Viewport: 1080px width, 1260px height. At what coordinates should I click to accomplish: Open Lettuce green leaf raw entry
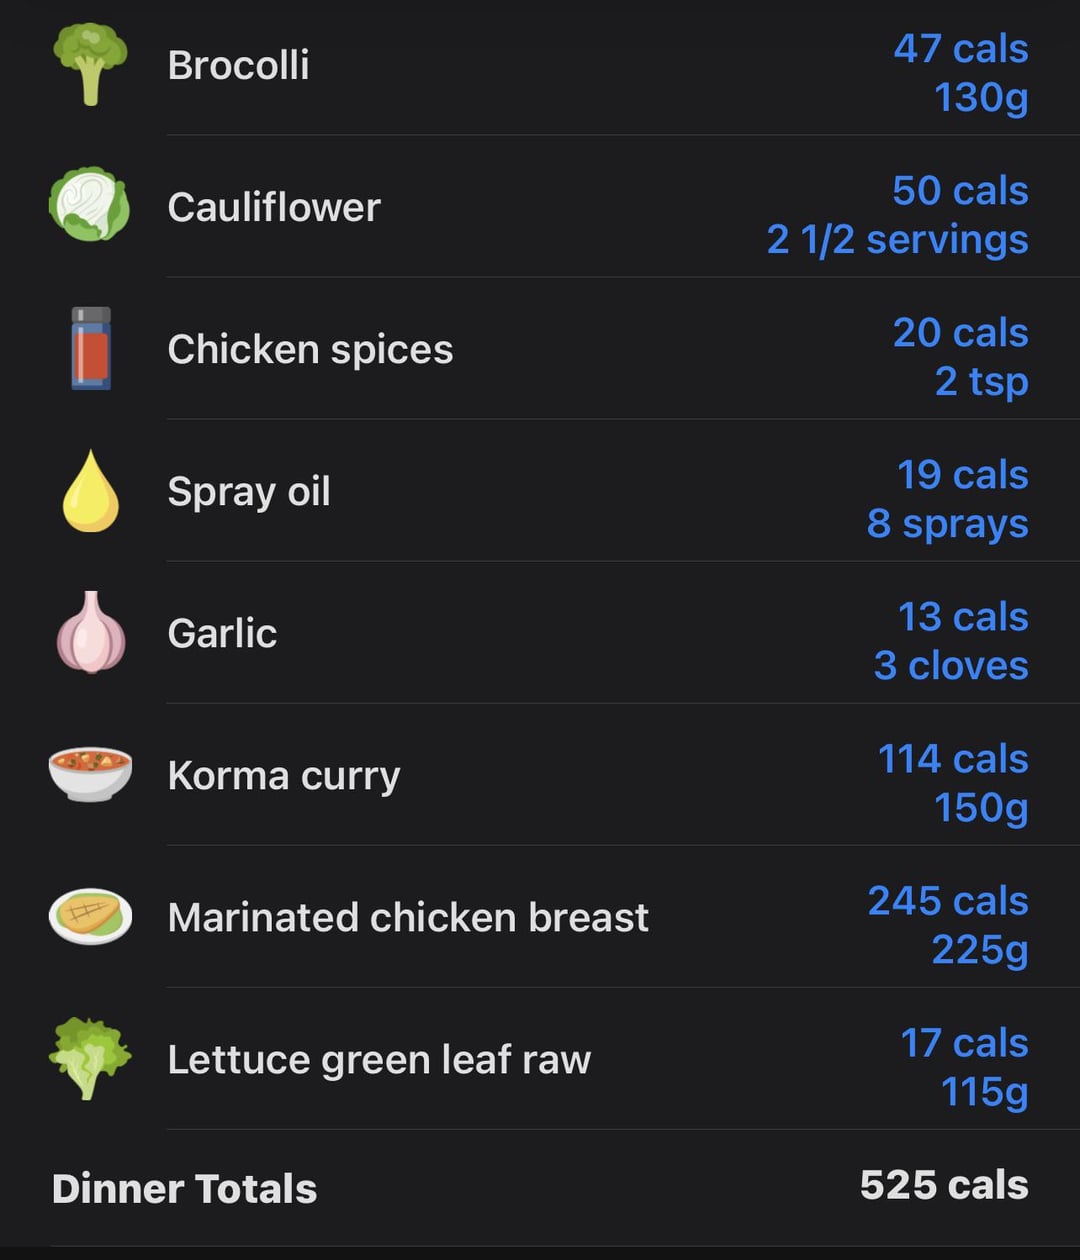(379, 1060)
